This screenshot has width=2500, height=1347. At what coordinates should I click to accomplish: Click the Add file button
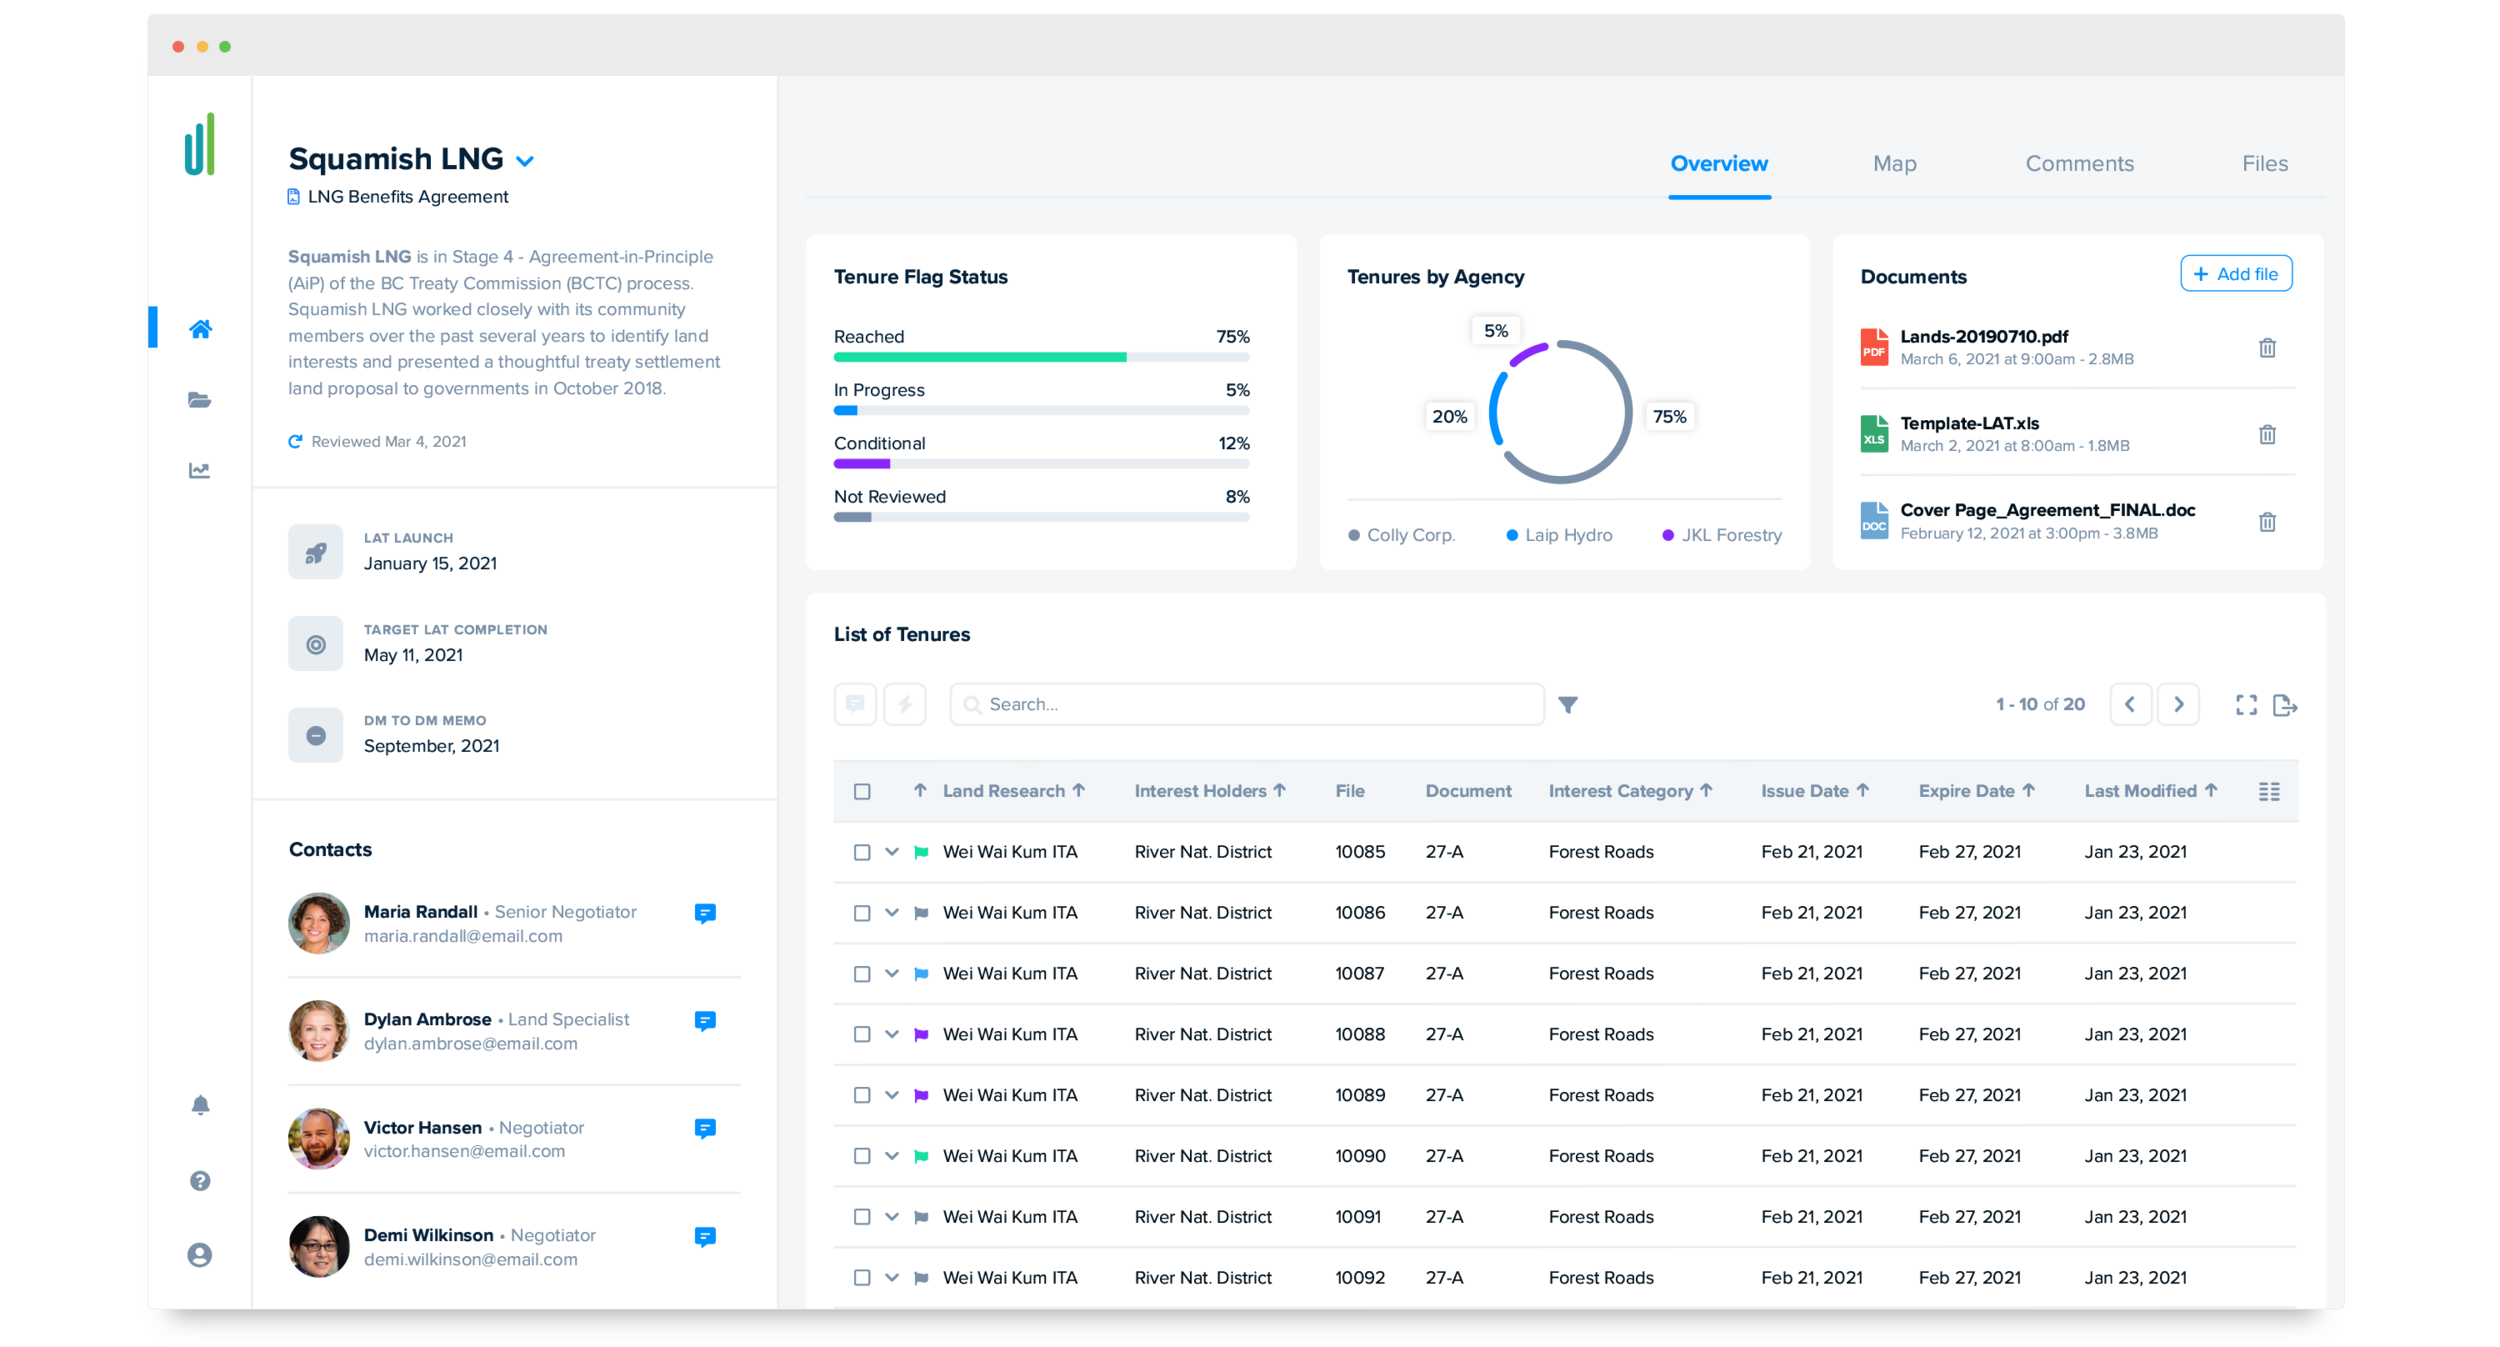click(x=2236, y=274)
